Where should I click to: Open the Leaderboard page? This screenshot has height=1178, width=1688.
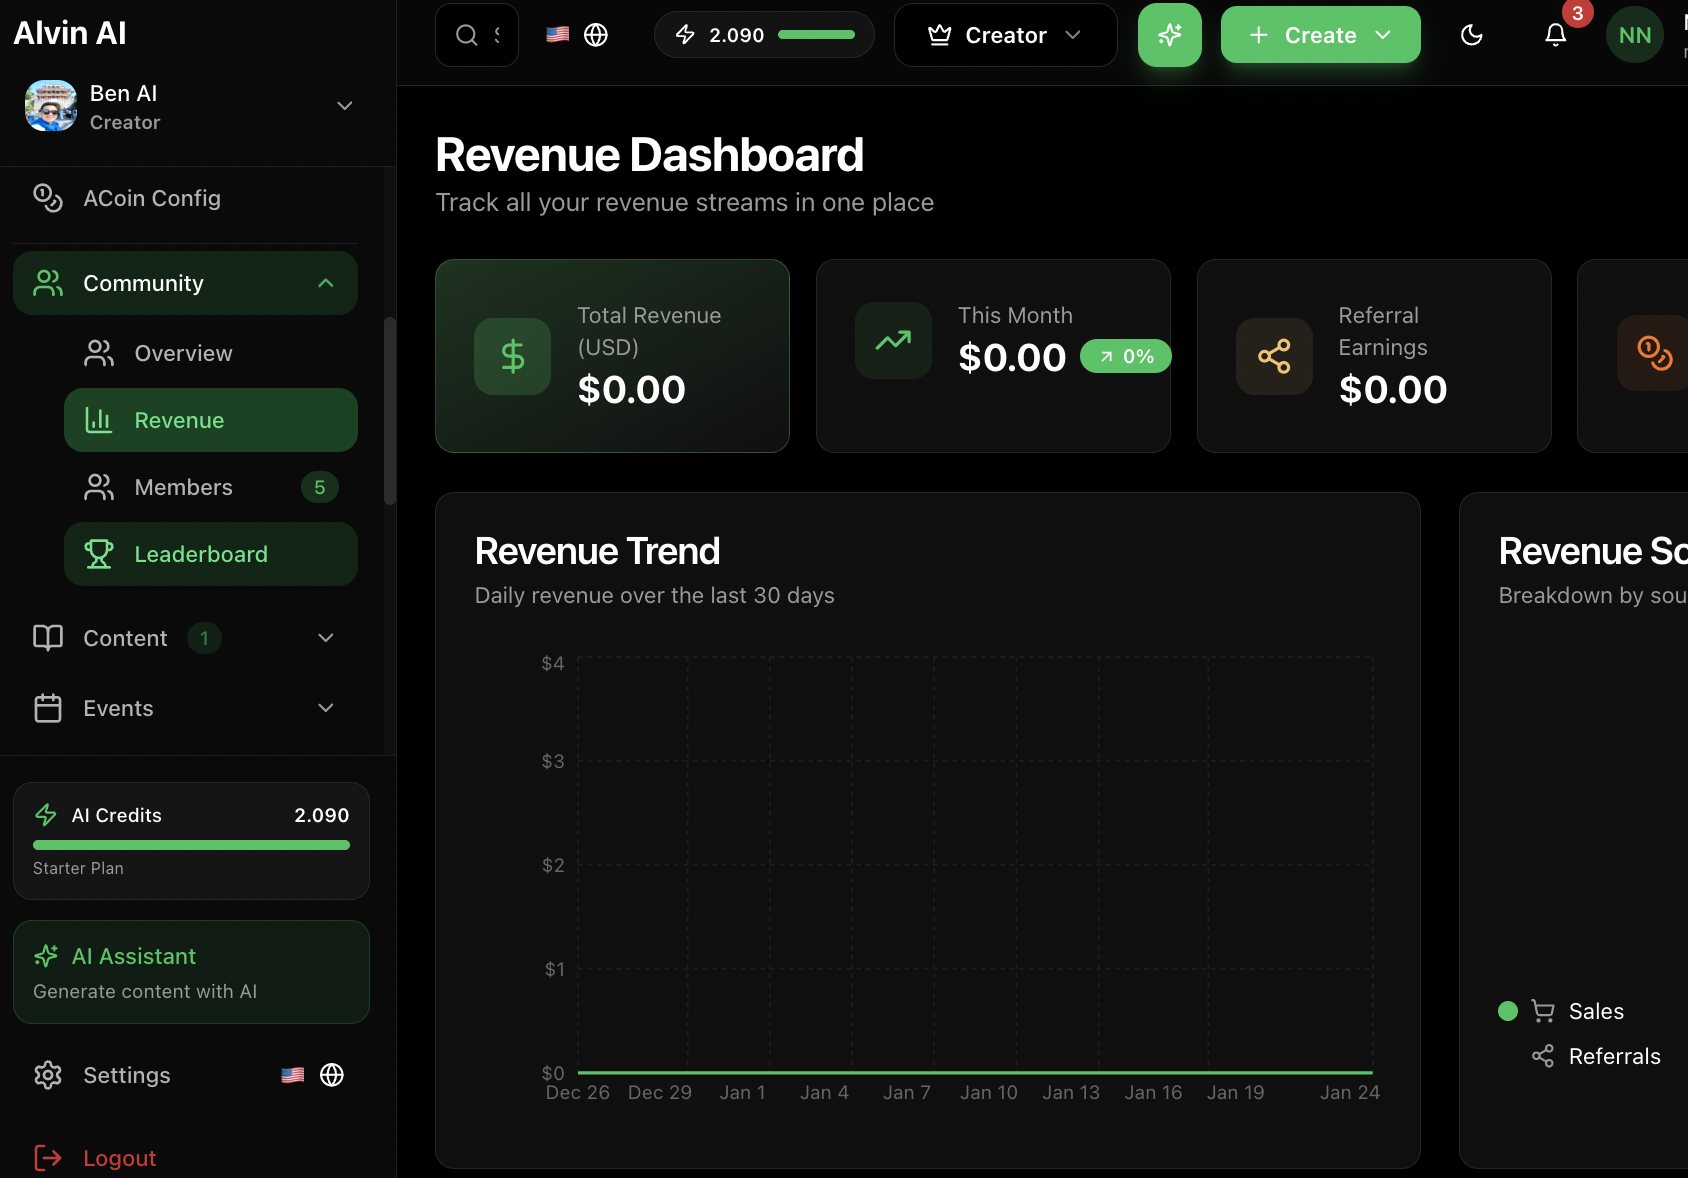coord(210,554)
